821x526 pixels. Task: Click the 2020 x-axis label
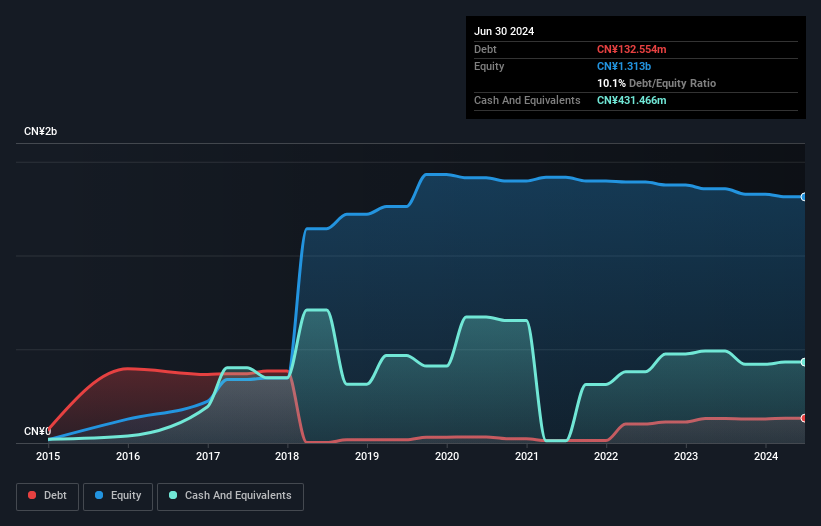(447, 456)
